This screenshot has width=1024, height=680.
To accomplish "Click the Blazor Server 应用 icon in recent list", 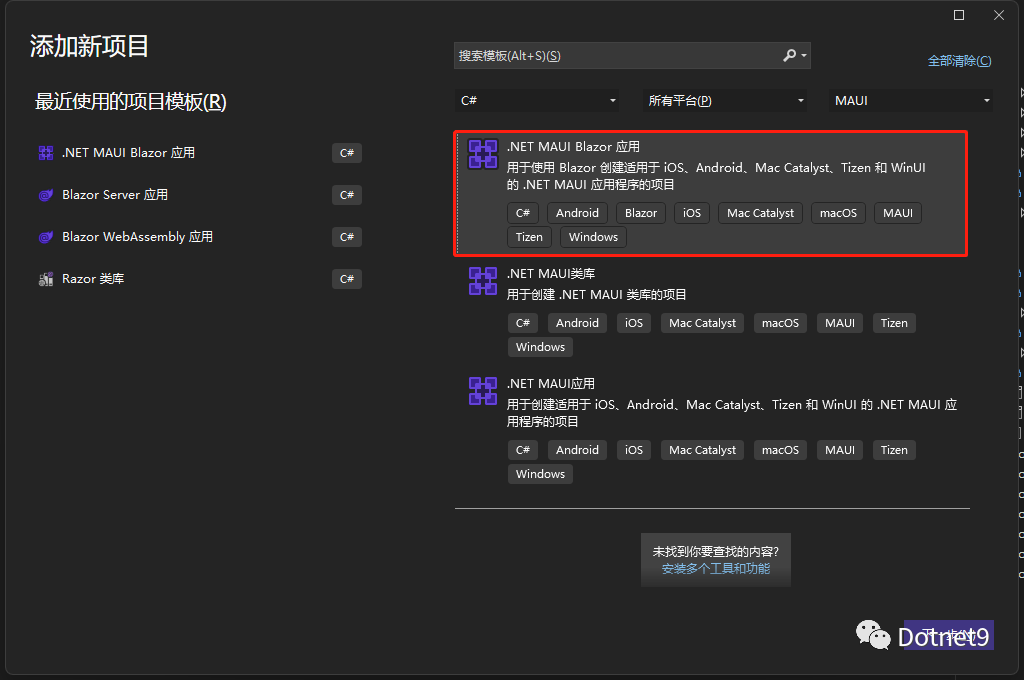I will (x=46, y=195).
